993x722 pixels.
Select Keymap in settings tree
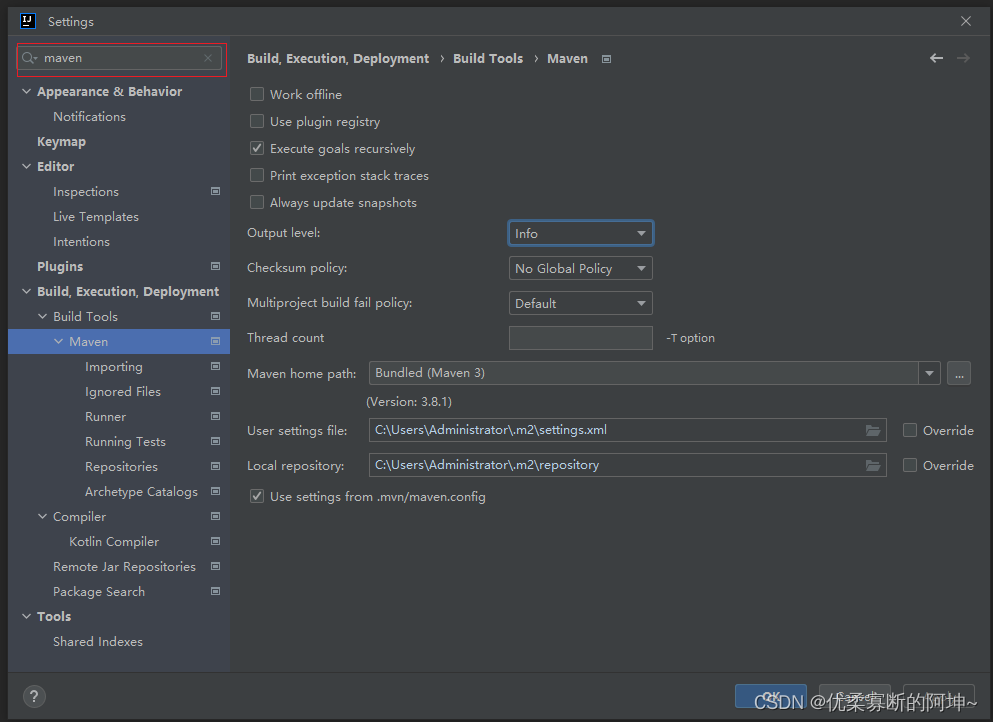pyautogui.click(x=61, y=142)
